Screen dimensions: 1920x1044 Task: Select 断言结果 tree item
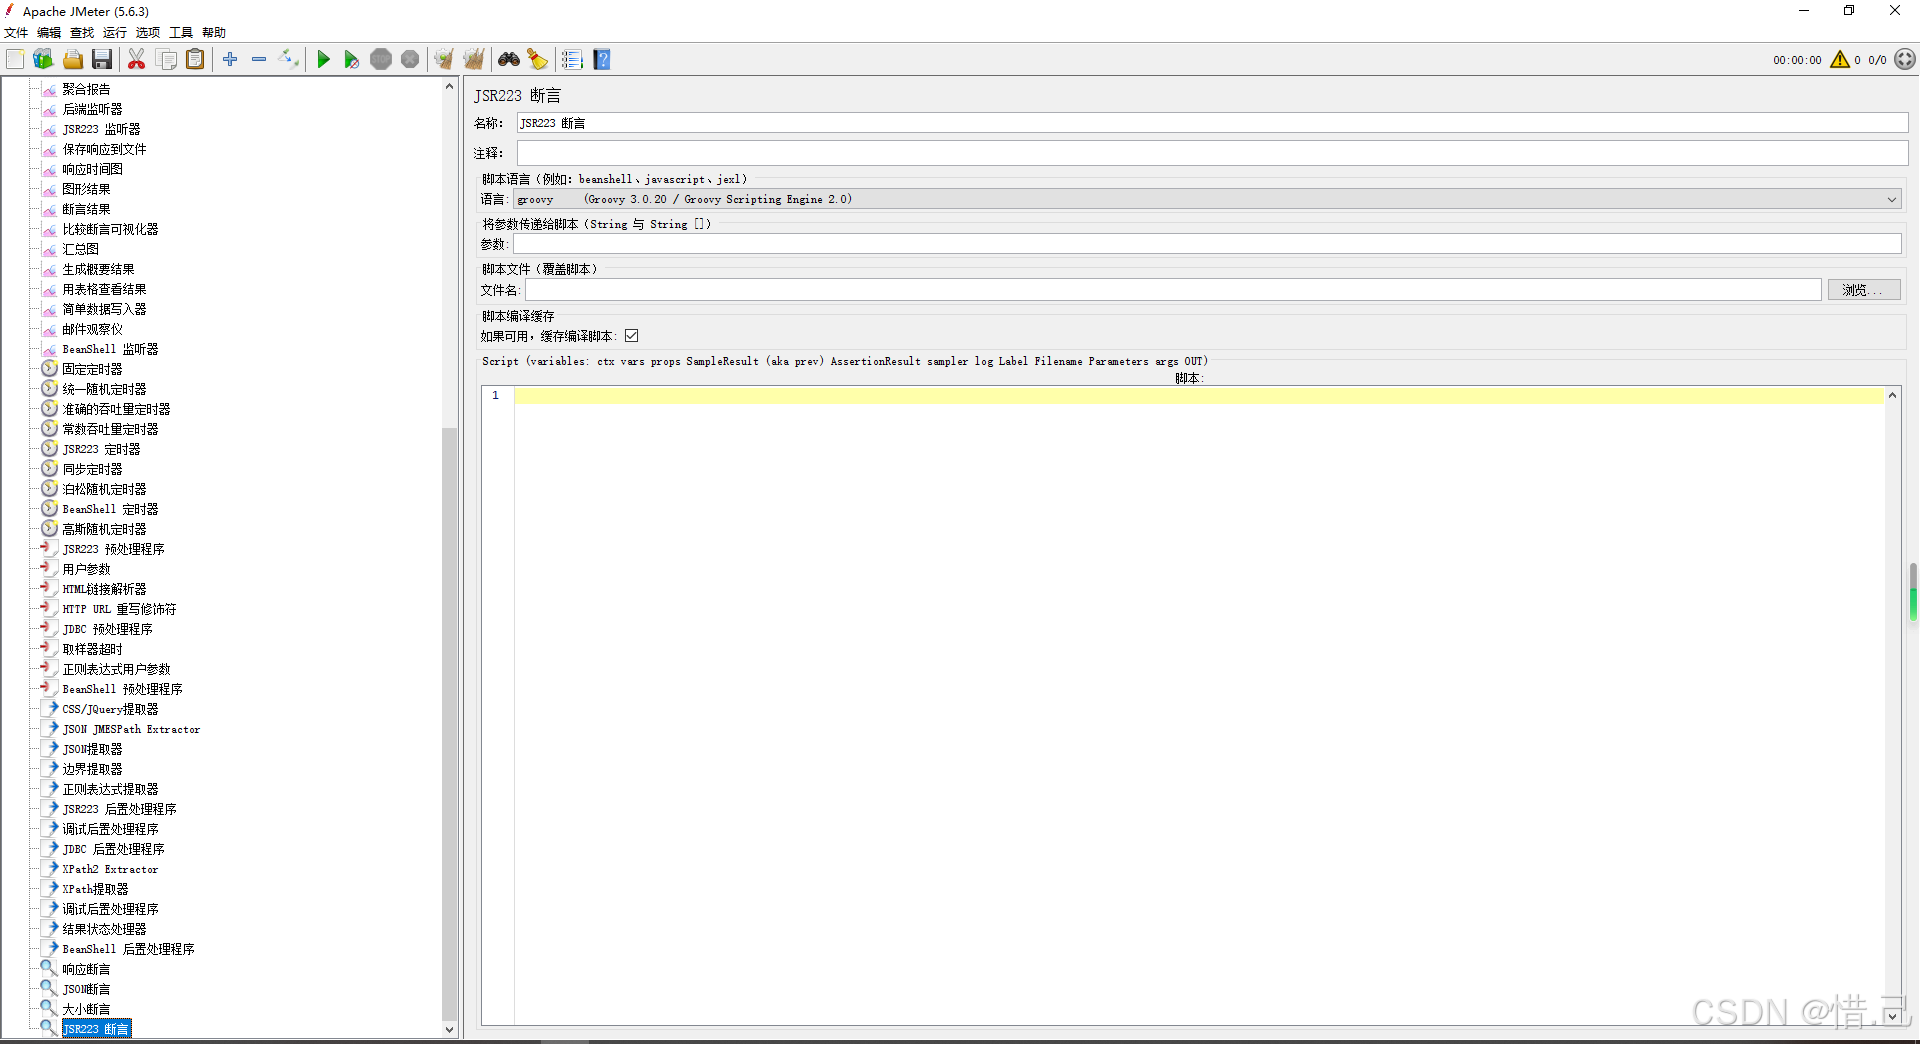(x=86, y=209)
